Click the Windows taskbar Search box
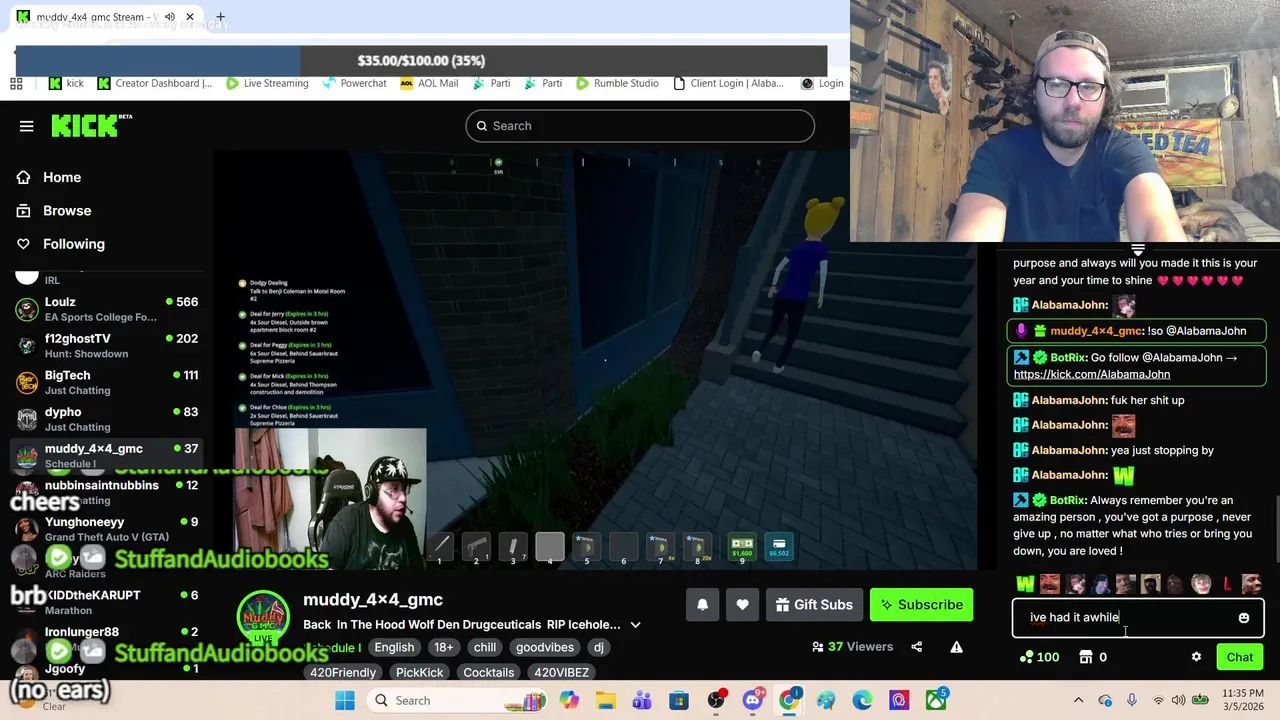This screenshot has height=720, width=1280. point(458,700)
